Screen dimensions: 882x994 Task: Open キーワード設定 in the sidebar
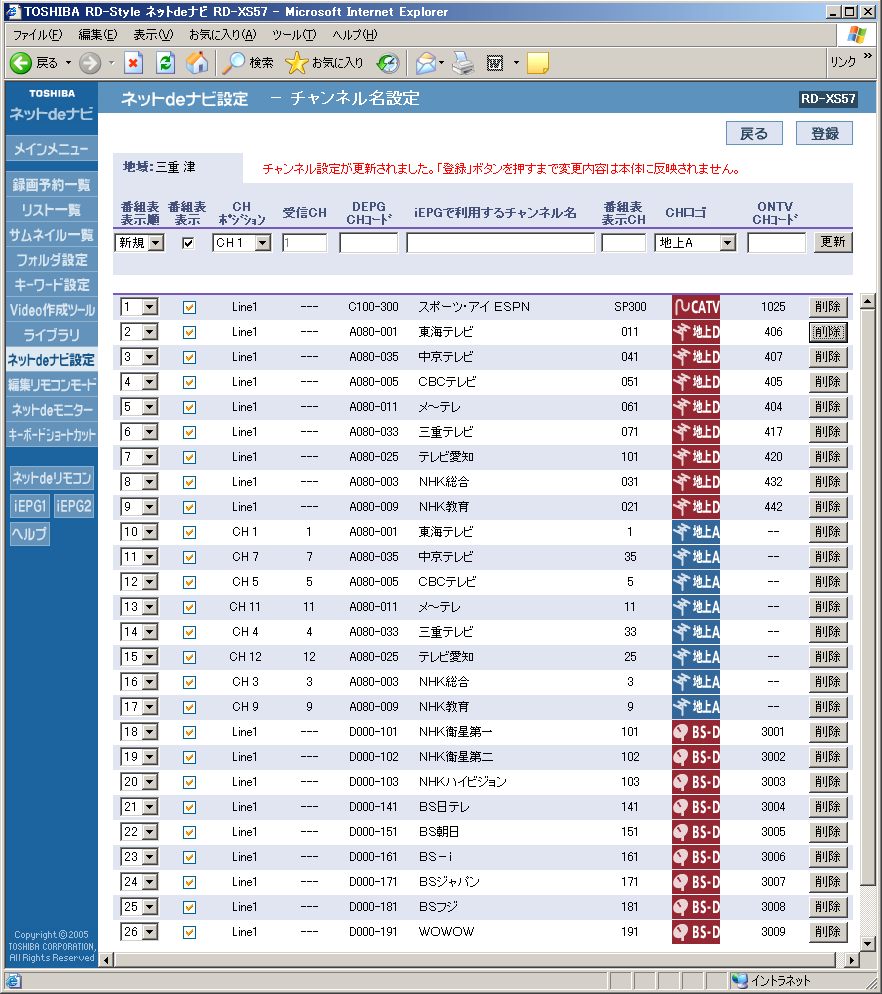[x=51, y=285]
